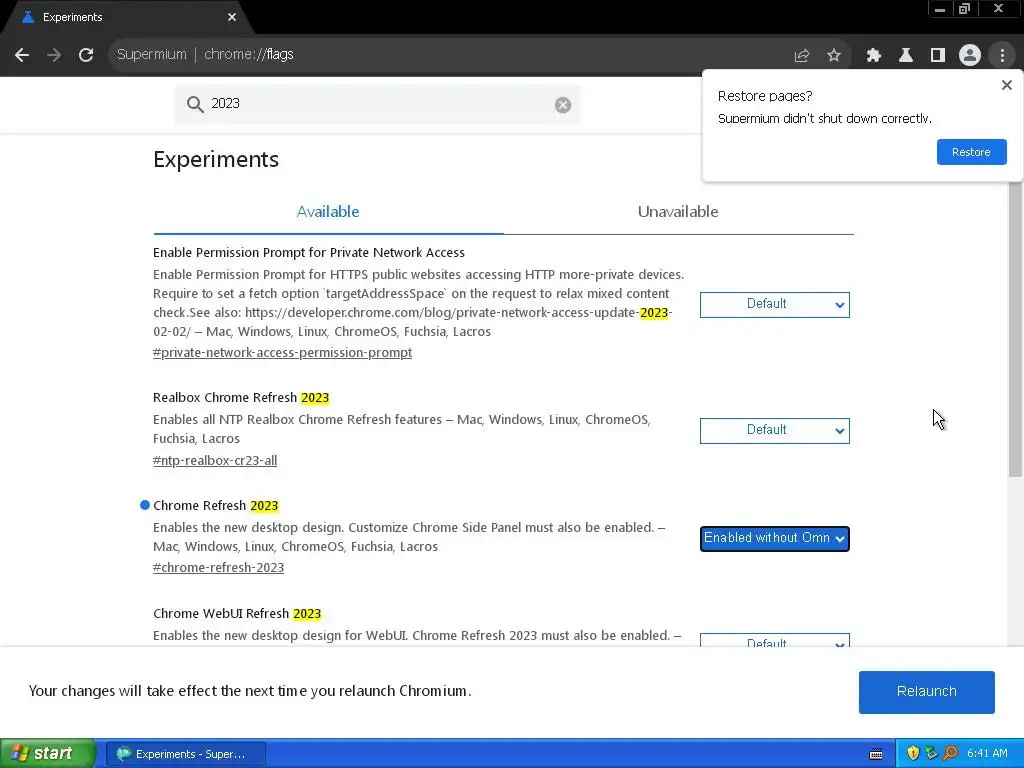The image size is (1024, 768).
Task: Click the magnifier icon in search flags box
Action: pyautogui.click(x=195, y=104)
